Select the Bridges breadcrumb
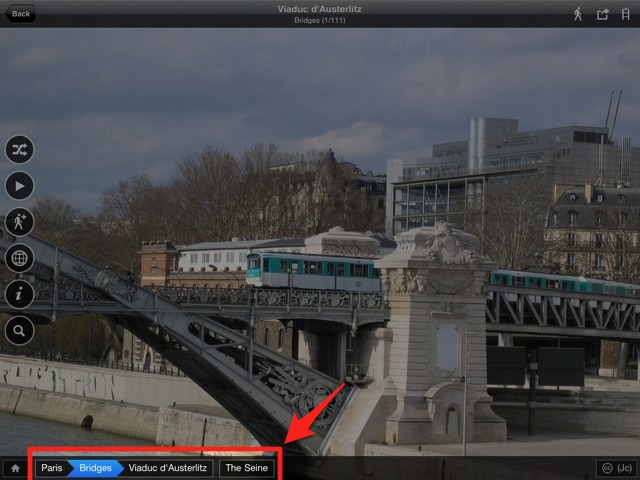 [x=96, y=468]
